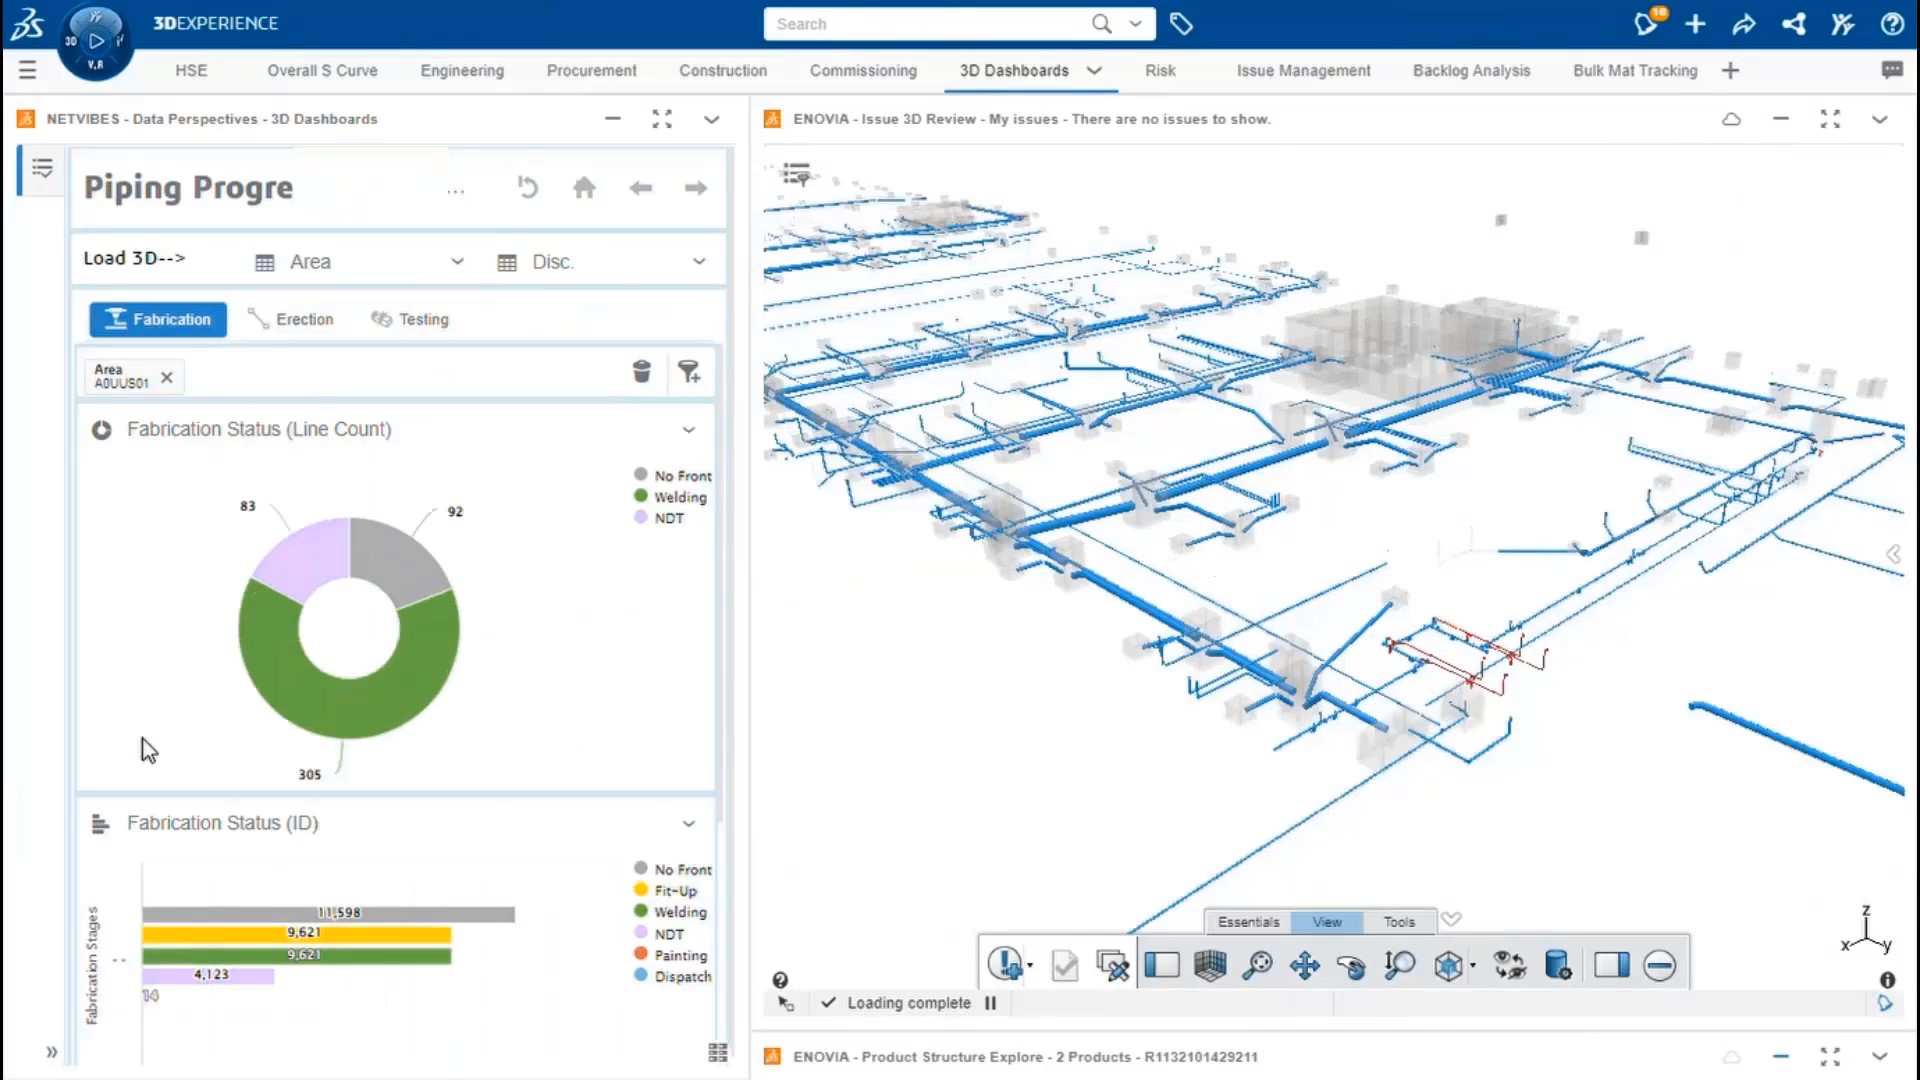Expand the Area dropdown filter
The image size is (1920, 1080).
tap(456, 261)
